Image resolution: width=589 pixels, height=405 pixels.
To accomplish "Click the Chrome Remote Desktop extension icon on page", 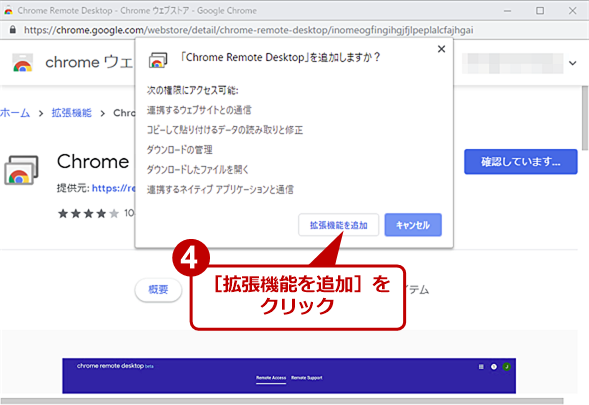I will [x=21, y=170].
